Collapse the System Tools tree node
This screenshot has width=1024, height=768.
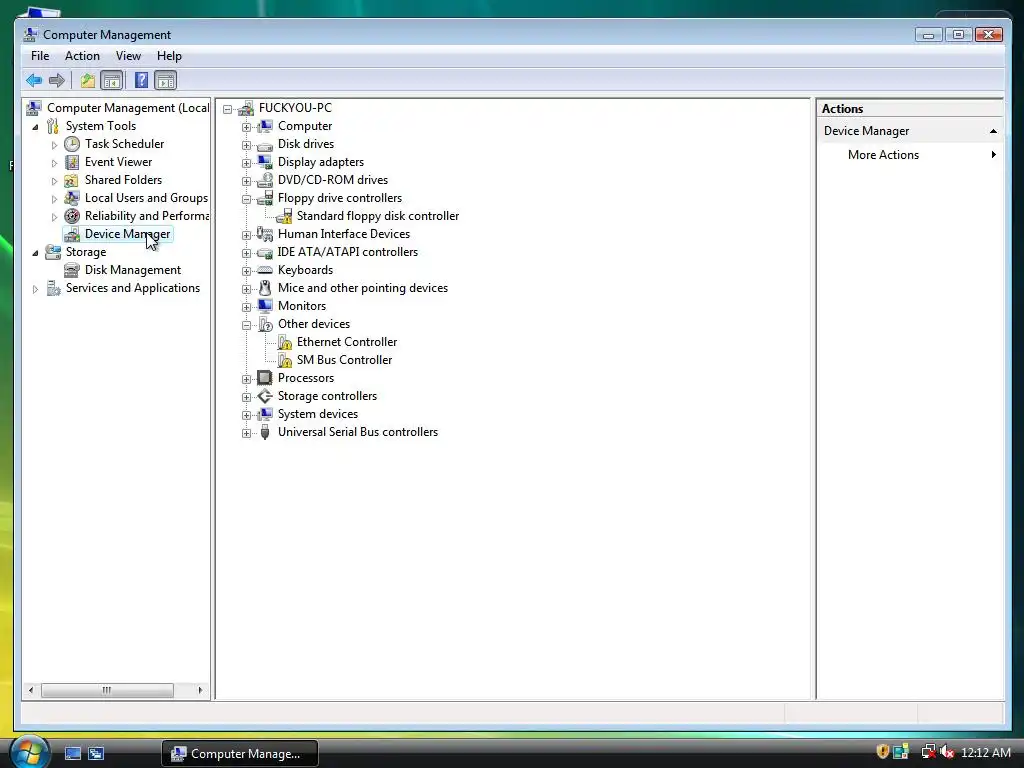[x=35, y=127]
